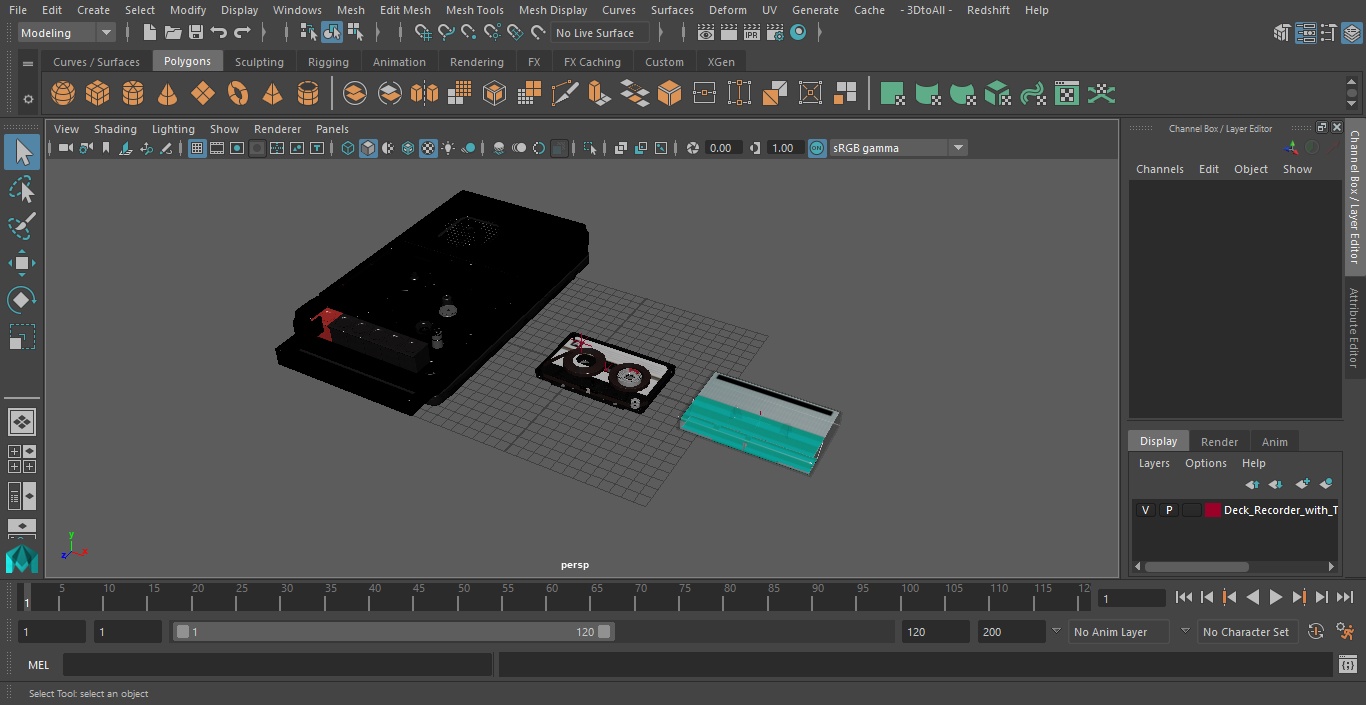Click the MEL command language label
The height and width of the screenshot is (705, 1366).
click(39, 665)
